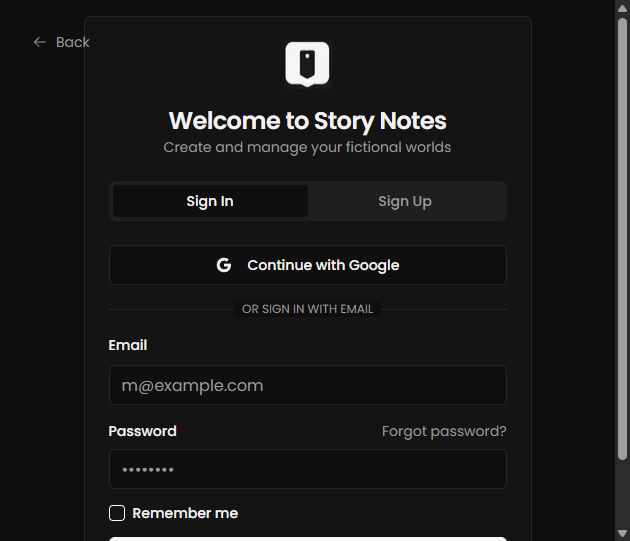The image size is (630, 541).
Task: Click the Password field label
Action: pyautogui.click(x=143, y=431)
